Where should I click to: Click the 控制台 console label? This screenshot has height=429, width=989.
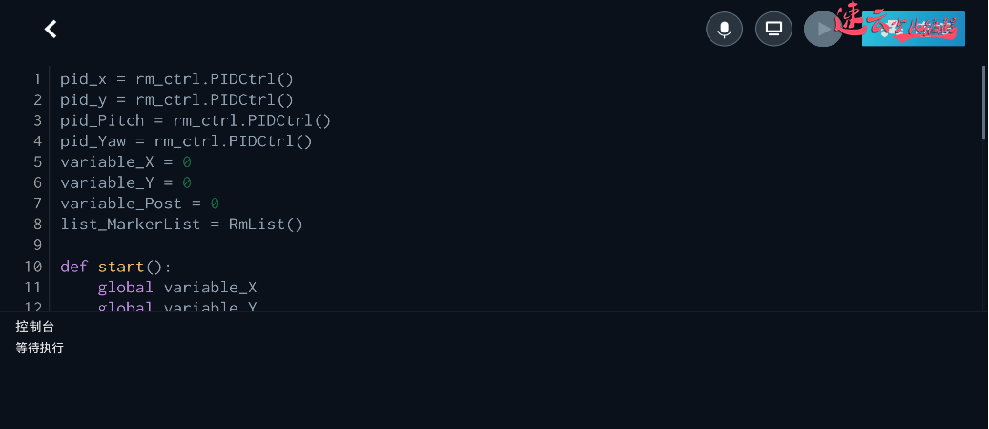(x=35, y=326)
